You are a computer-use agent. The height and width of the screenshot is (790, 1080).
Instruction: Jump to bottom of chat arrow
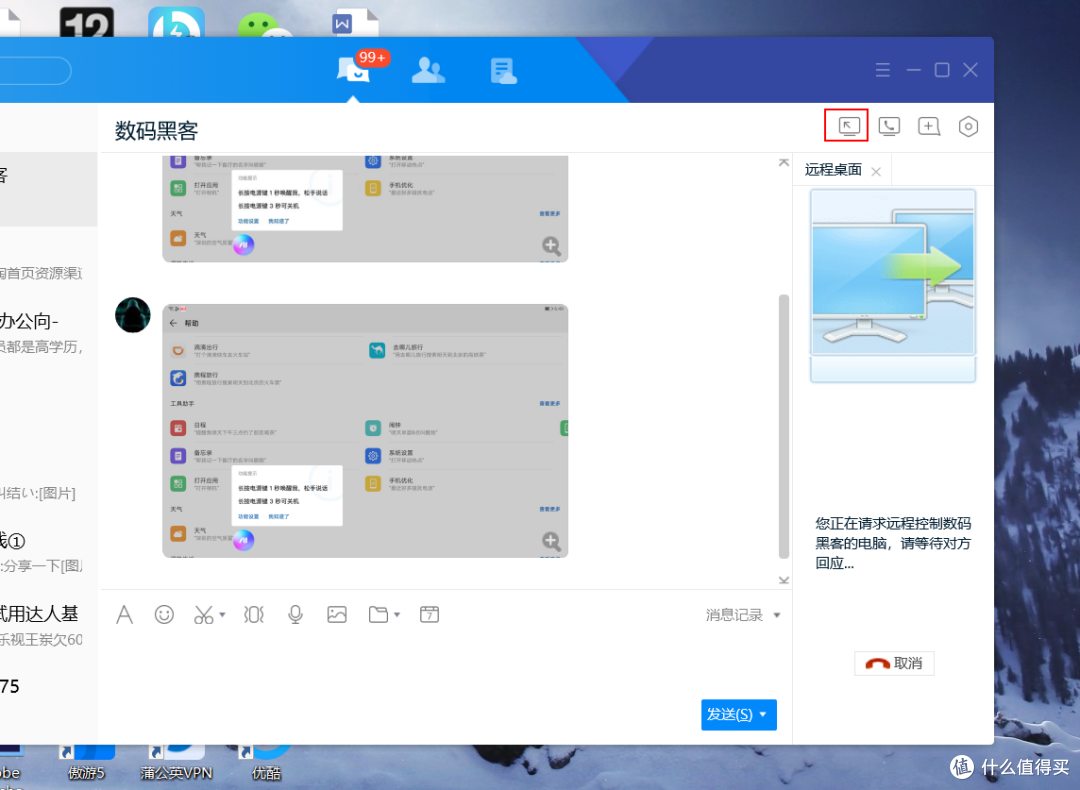pos(784,581)
